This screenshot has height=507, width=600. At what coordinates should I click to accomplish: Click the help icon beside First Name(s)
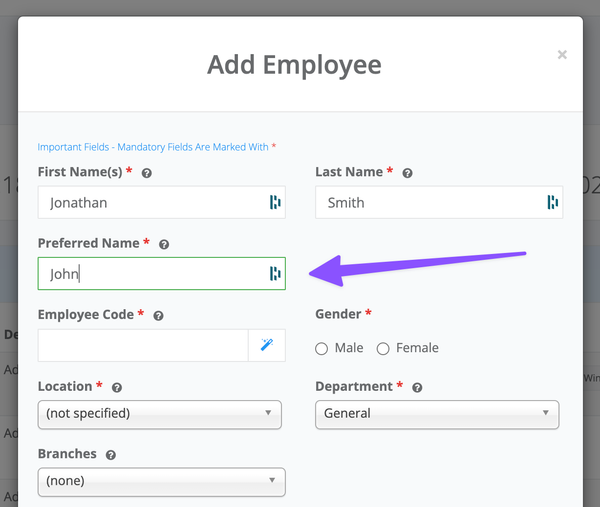point(146,173)
